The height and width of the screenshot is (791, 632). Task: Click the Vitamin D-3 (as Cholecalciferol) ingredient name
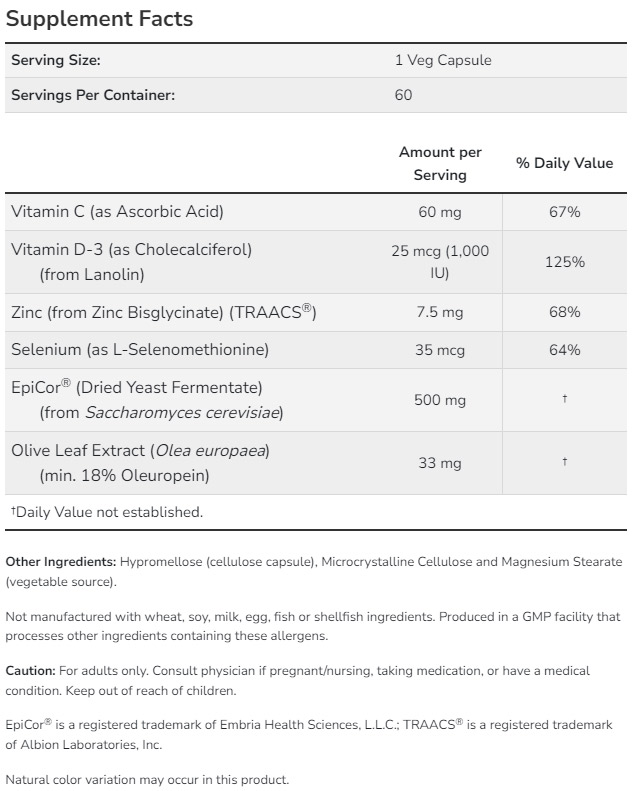point(131,249)
